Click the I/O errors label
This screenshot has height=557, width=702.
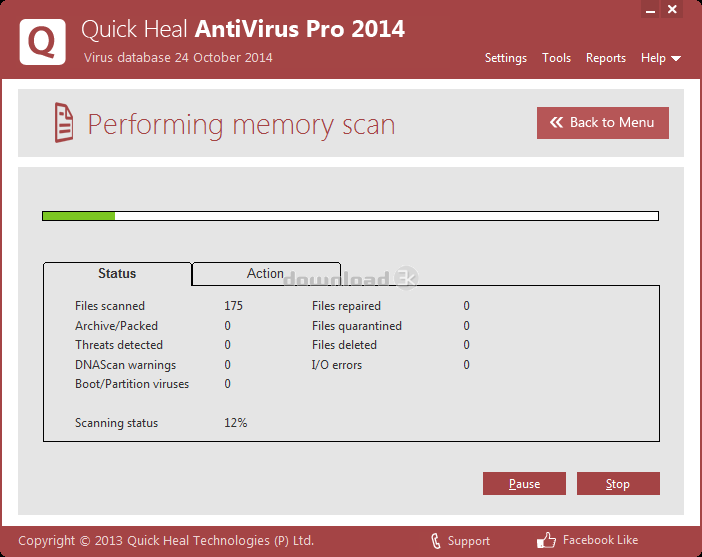point(337,365)
